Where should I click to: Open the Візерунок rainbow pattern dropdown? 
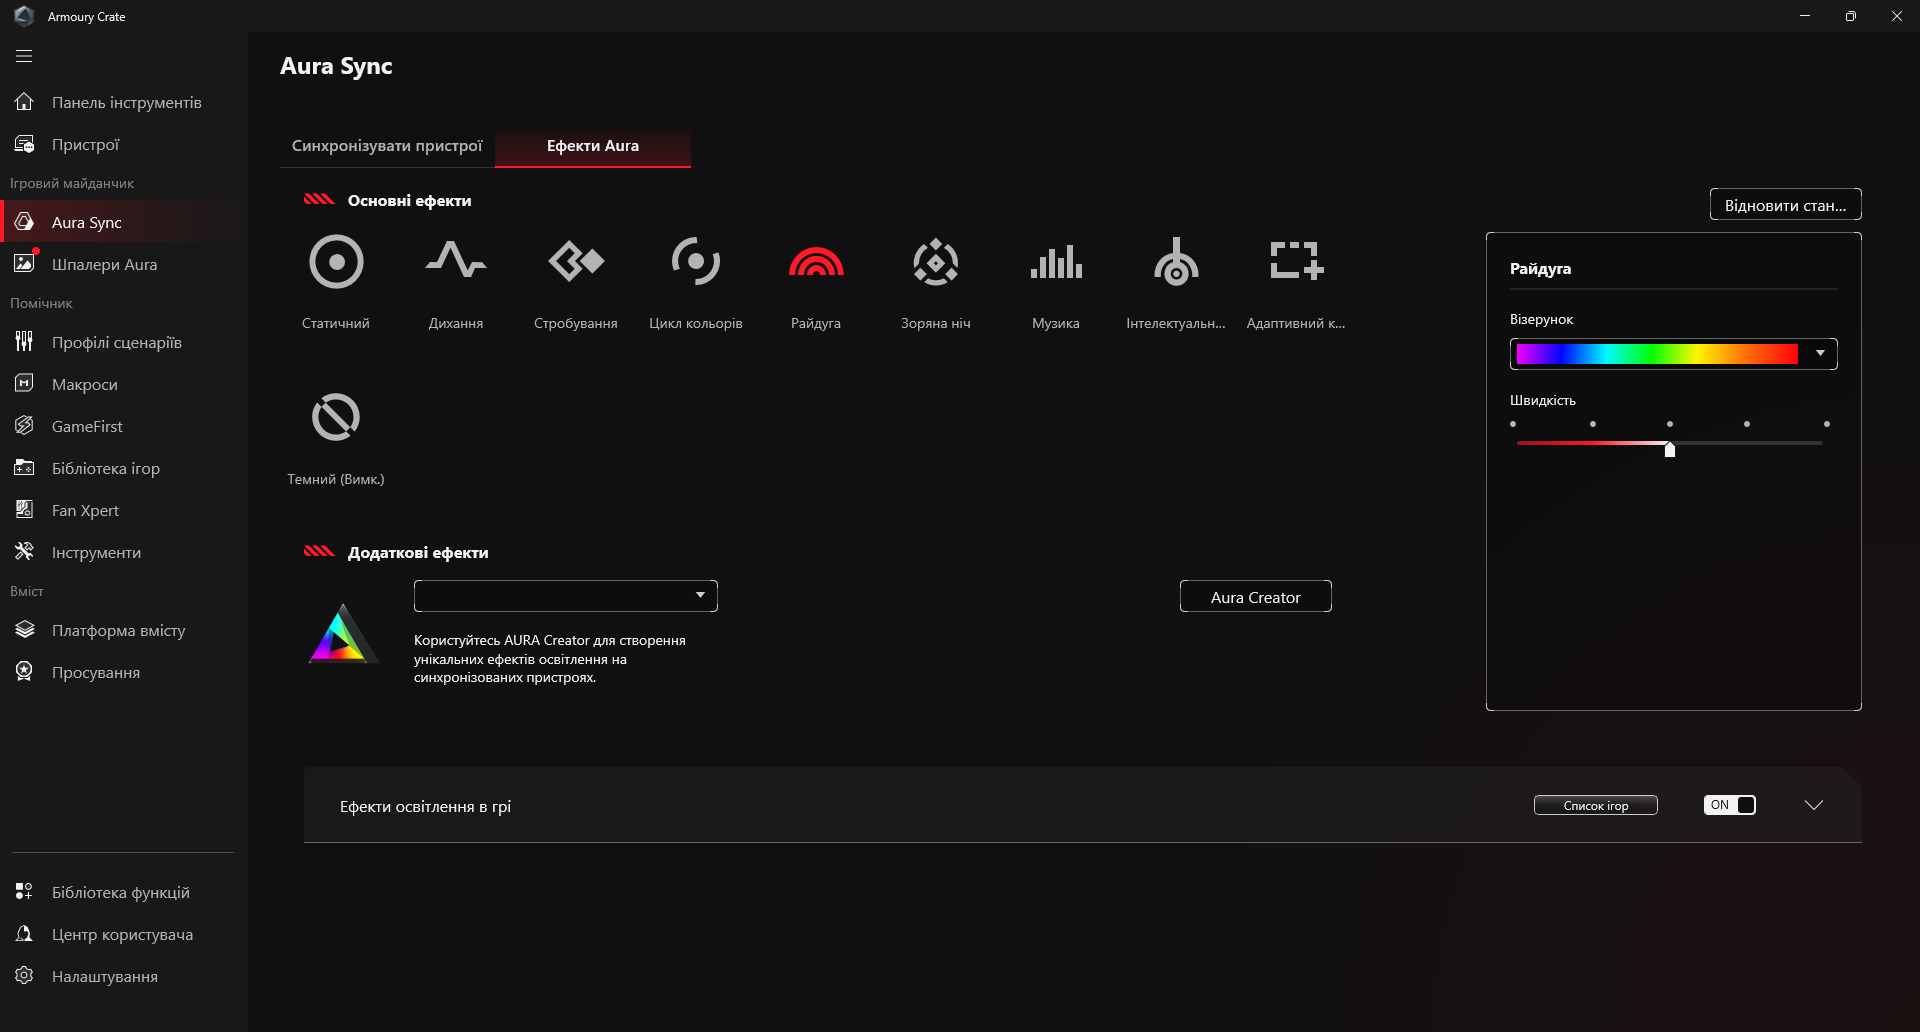click(x=1674, y=353)
